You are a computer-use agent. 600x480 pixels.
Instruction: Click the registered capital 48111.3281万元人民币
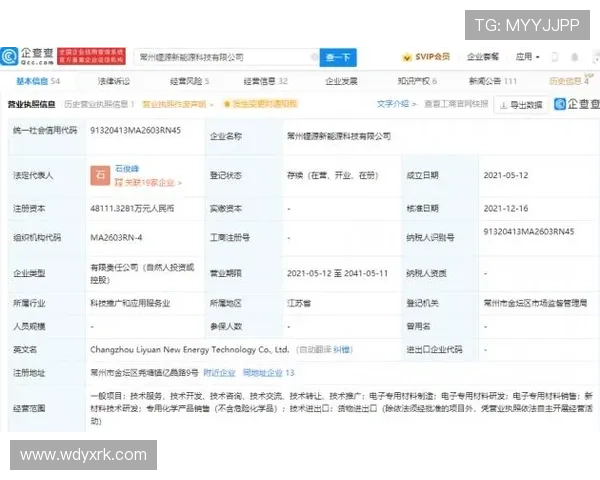[132, 209]
